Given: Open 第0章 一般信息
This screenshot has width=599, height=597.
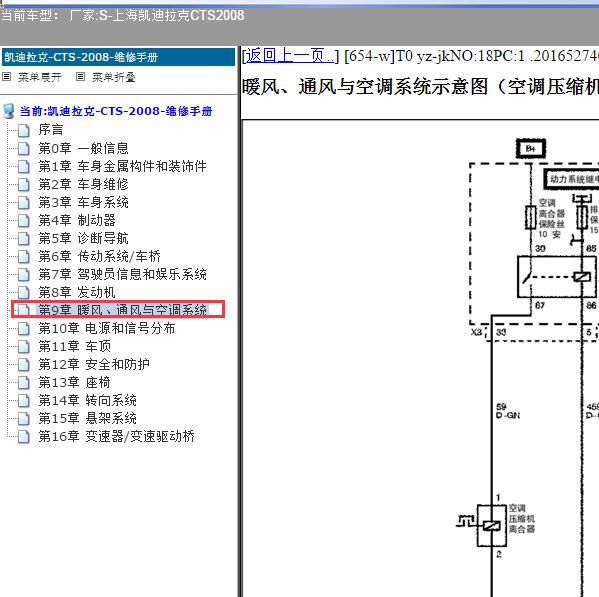Looking at the screenshot, I should pyautogui.click(x=83, y=148).
